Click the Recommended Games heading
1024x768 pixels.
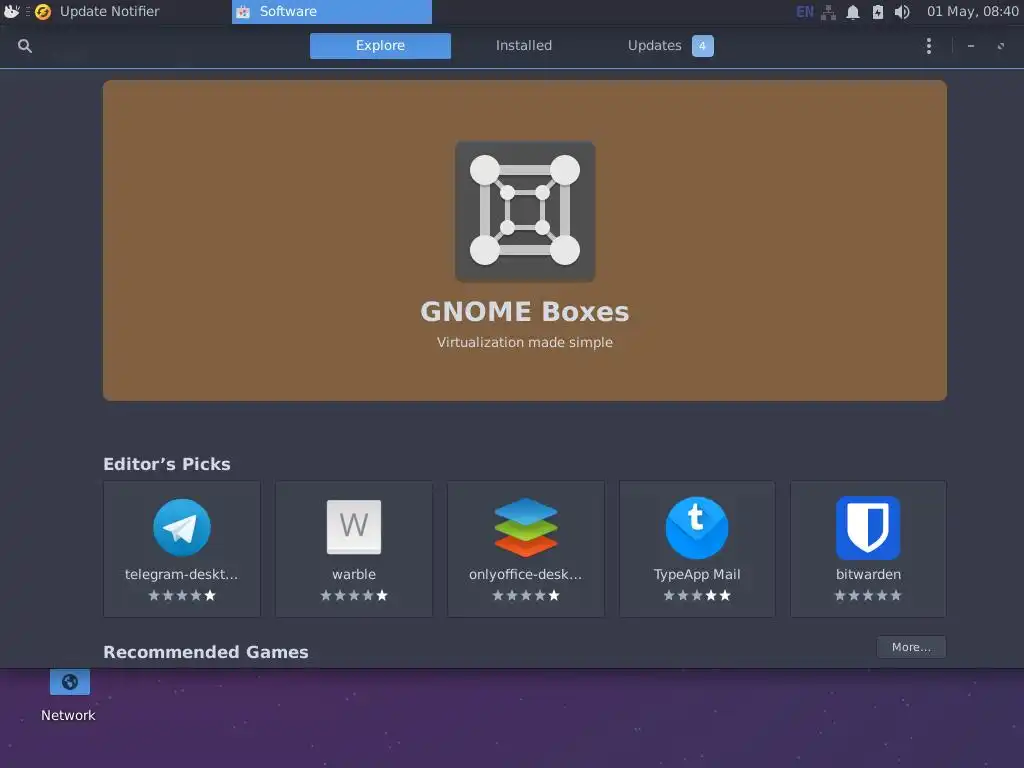coord(206,652)
